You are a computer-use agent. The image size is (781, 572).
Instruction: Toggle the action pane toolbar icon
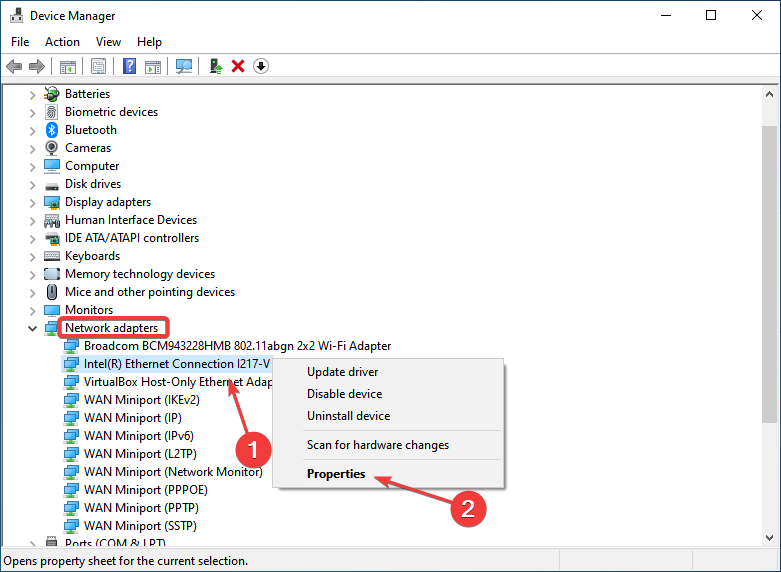[153, 66]
